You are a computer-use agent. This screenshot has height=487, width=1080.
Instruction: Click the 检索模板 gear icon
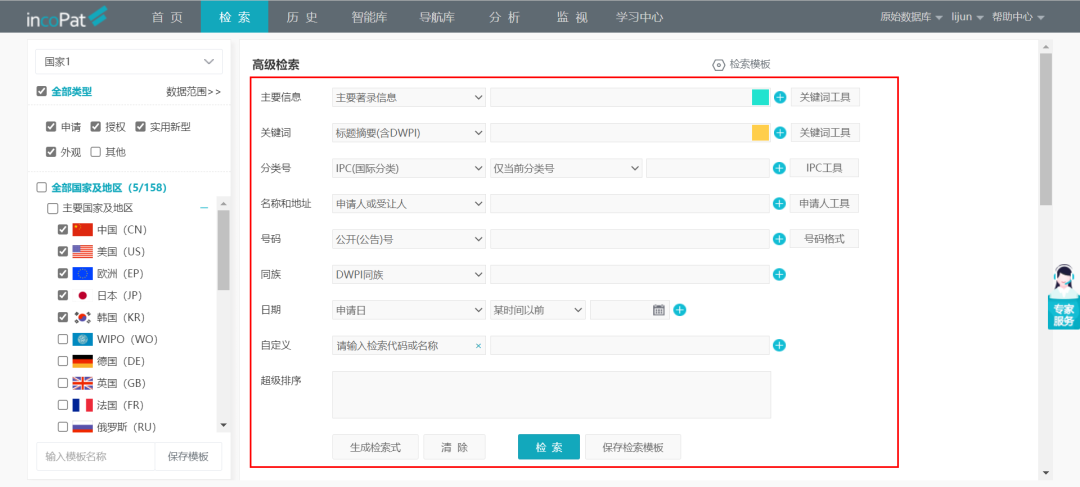[718, 64]
